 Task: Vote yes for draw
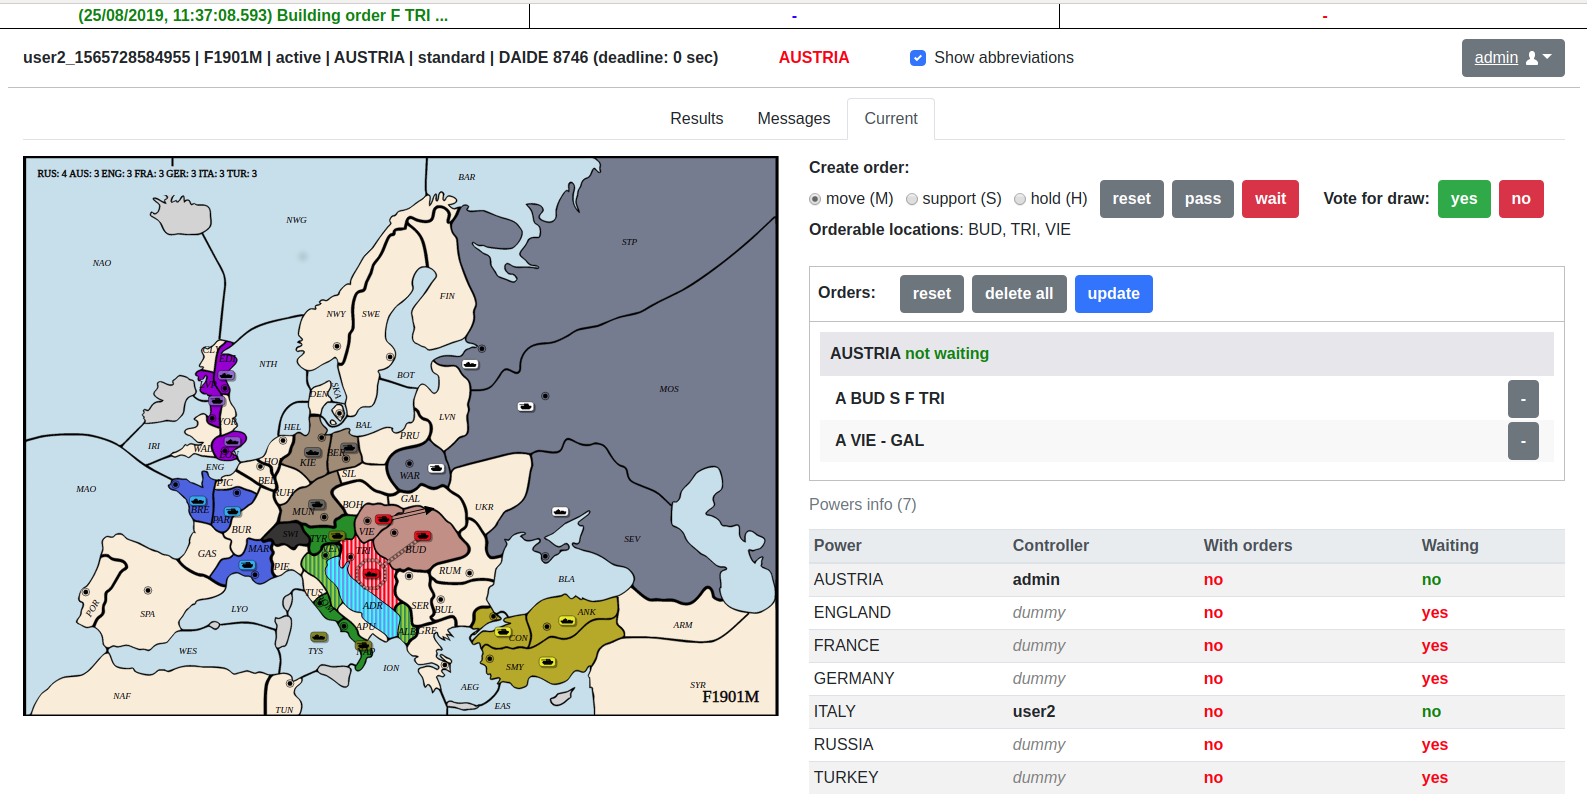[x=1463, y=199]
